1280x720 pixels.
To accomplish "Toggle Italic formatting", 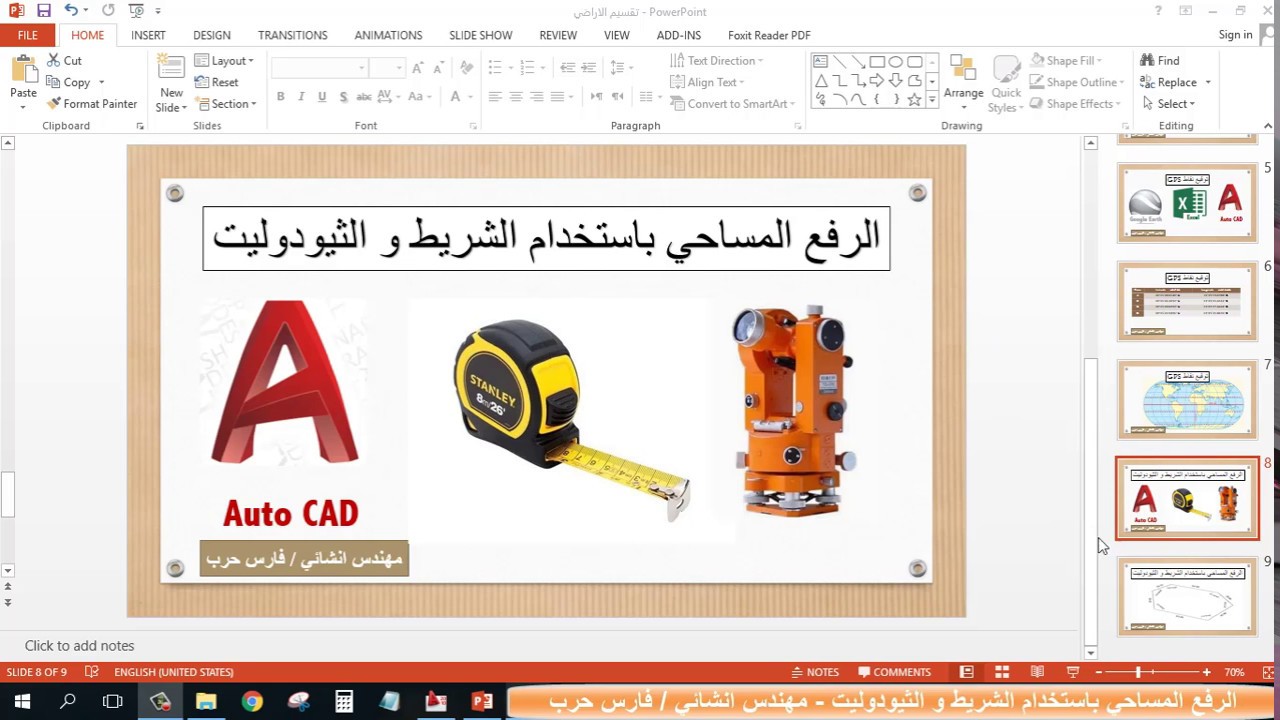I will tap(301, 97).
